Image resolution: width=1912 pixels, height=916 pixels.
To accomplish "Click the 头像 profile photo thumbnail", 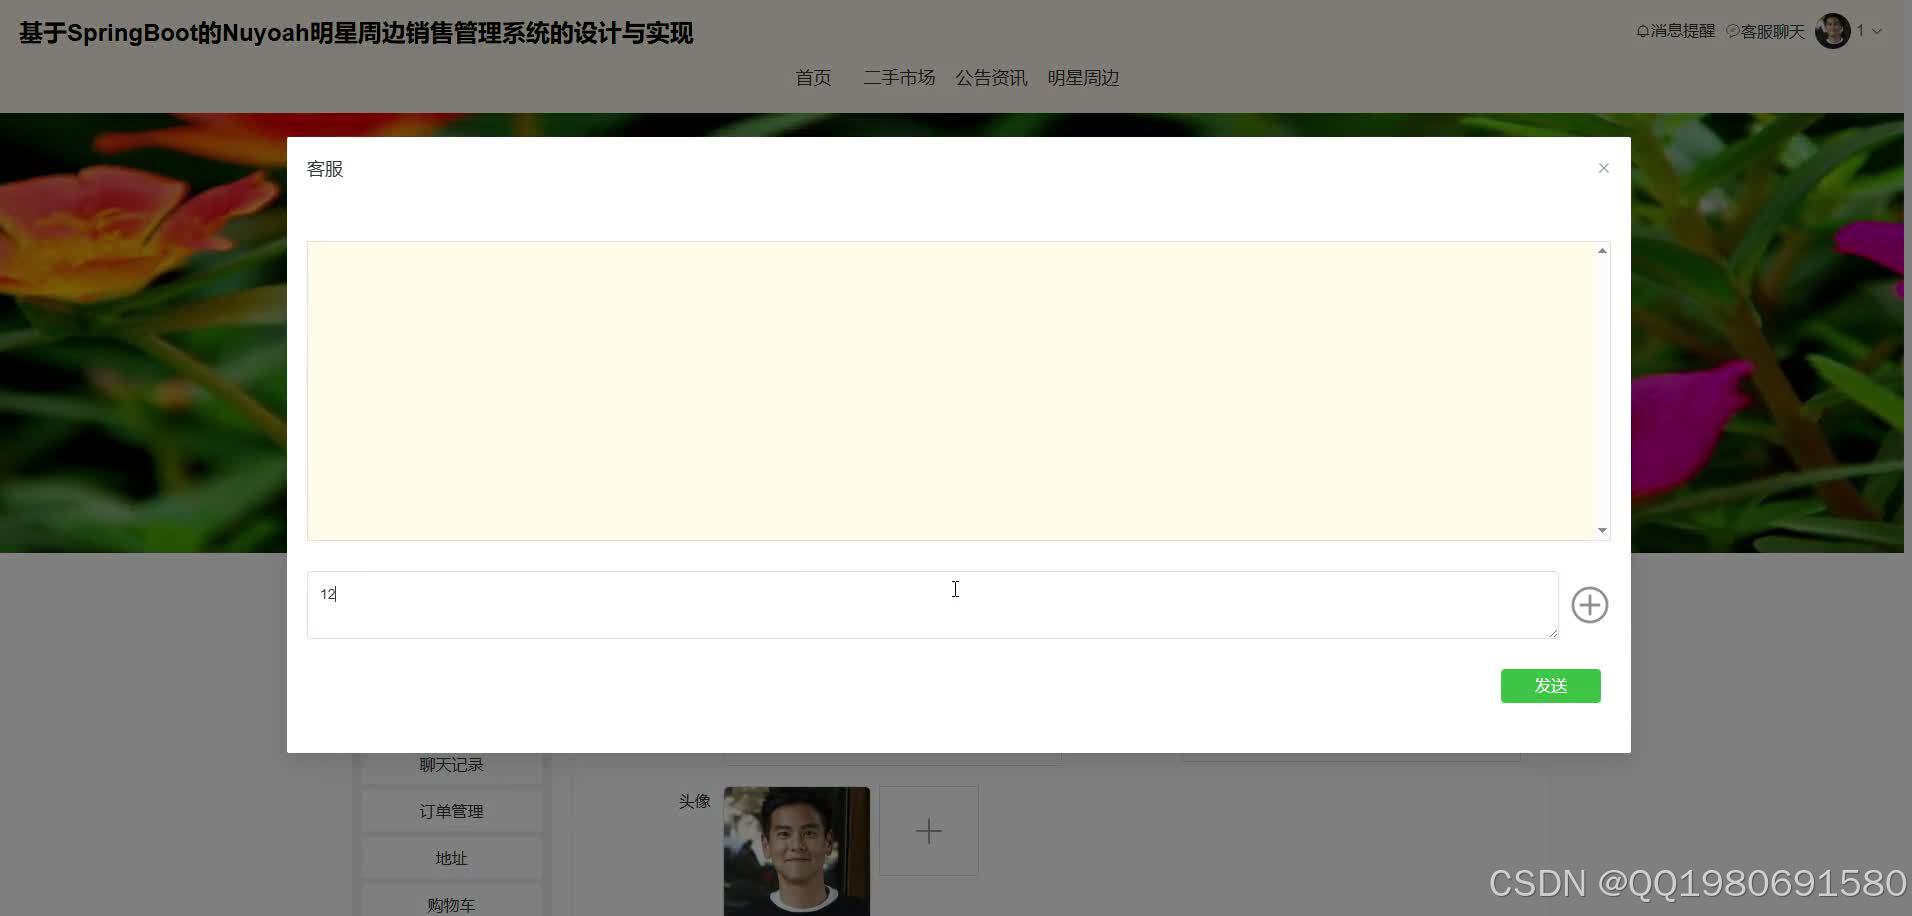I will point(796,850).
